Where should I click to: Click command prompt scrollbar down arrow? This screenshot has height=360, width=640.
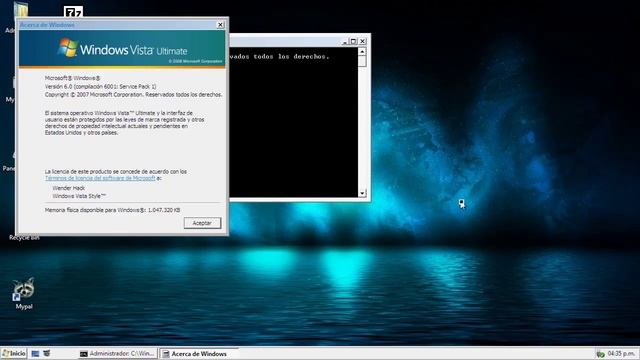pyautogui.click(x=362, y=193)
